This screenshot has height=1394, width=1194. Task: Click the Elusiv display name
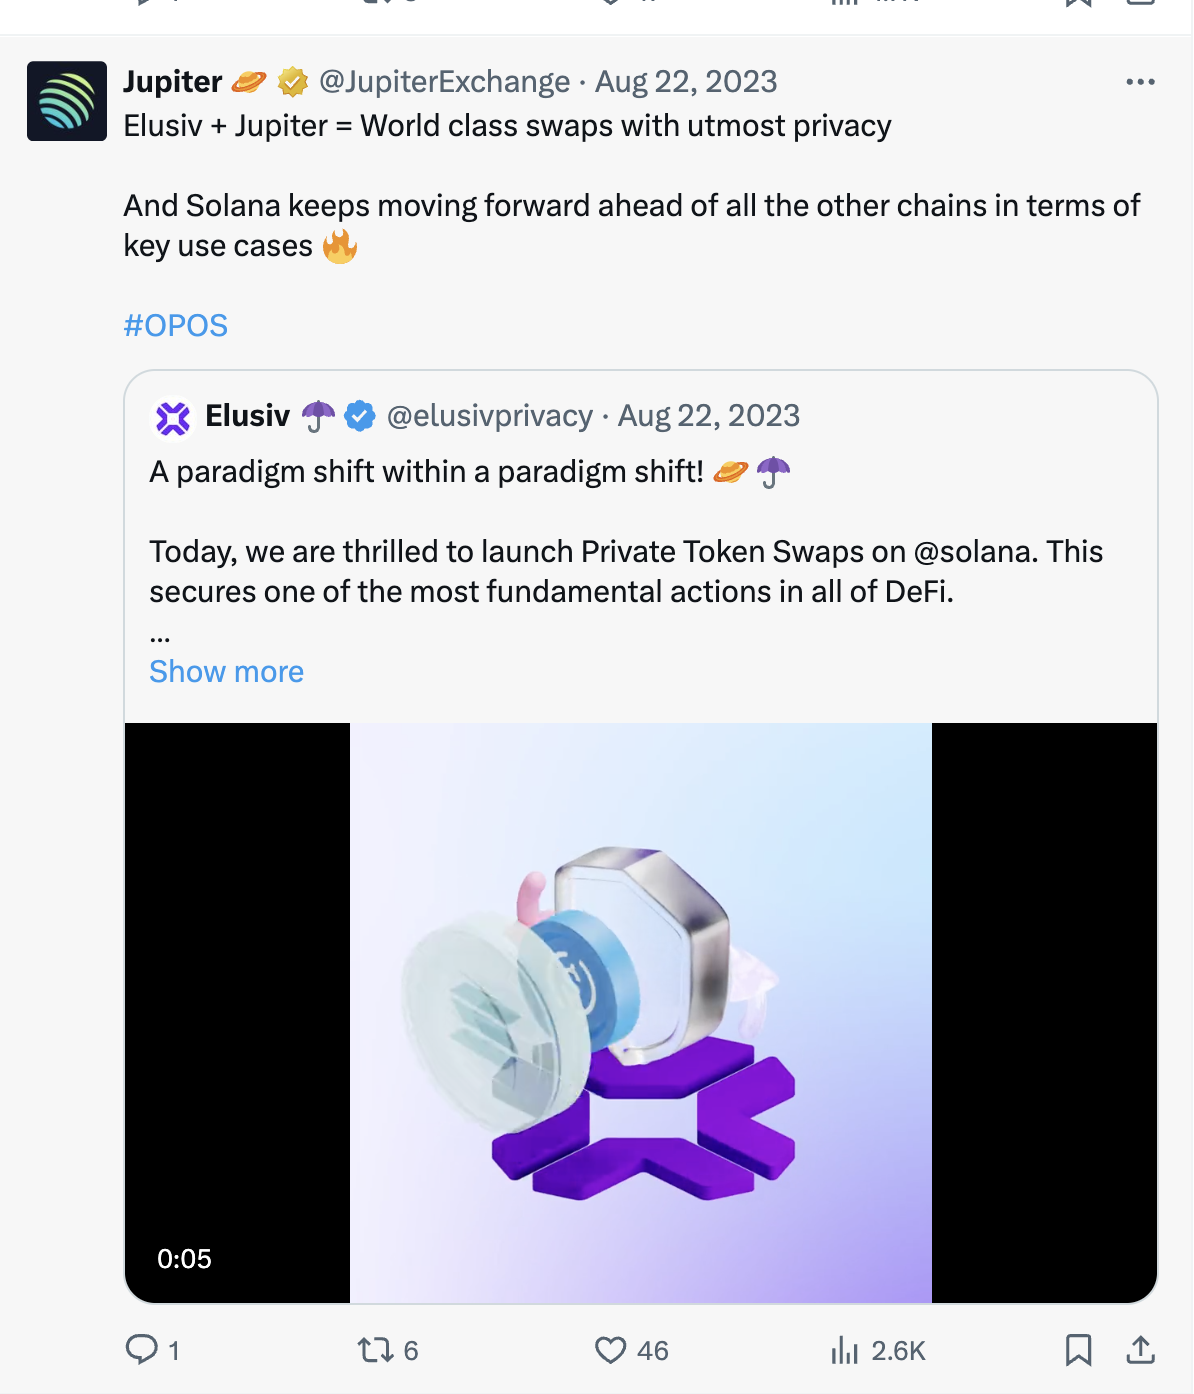pyautogui.click(x=247, y=416)
